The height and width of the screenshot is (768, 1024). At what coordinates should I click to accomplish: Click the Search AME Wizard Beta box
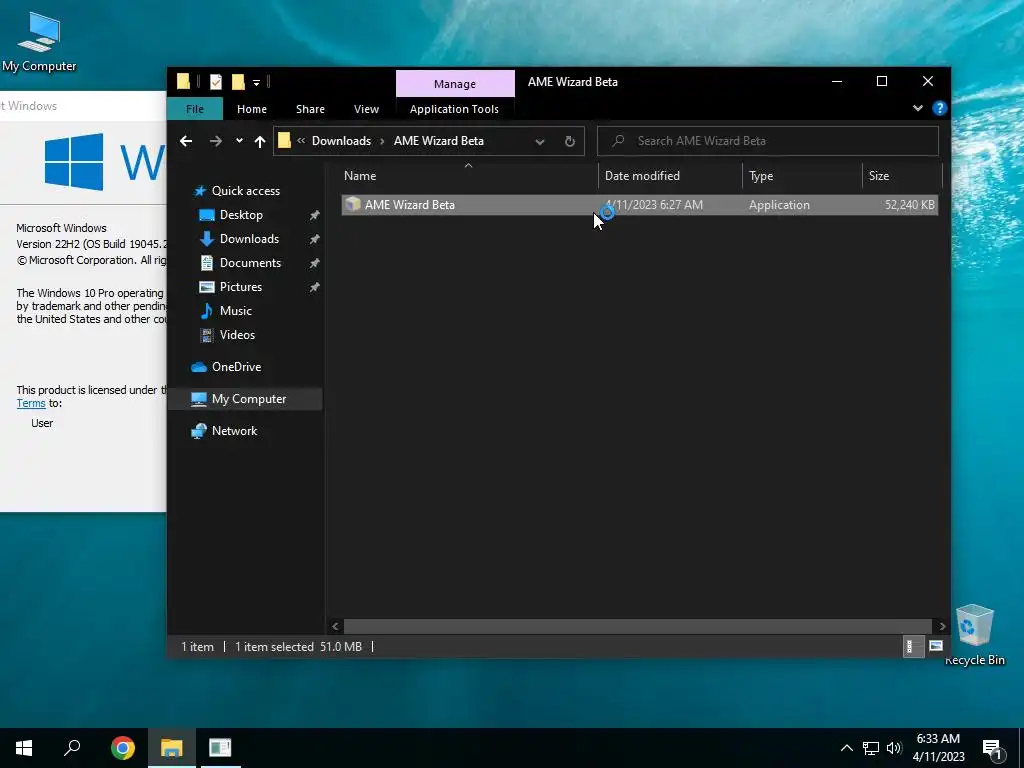coord(768,141)
